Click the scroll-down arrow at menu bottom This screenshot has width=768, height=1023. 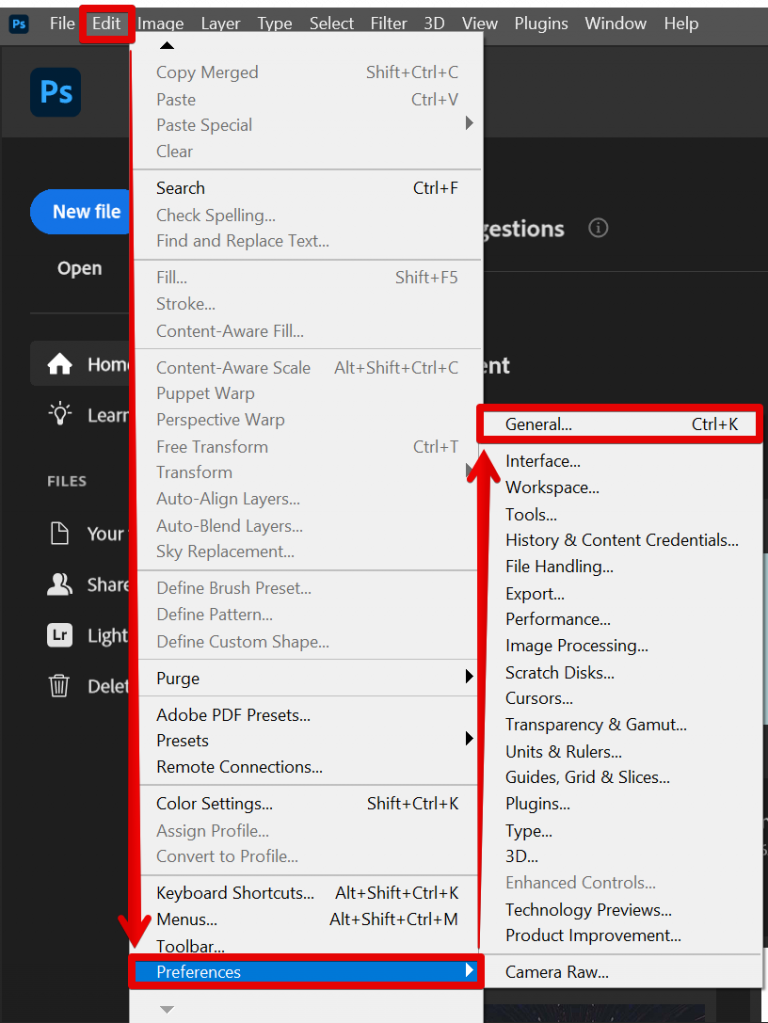(166, 1009)
